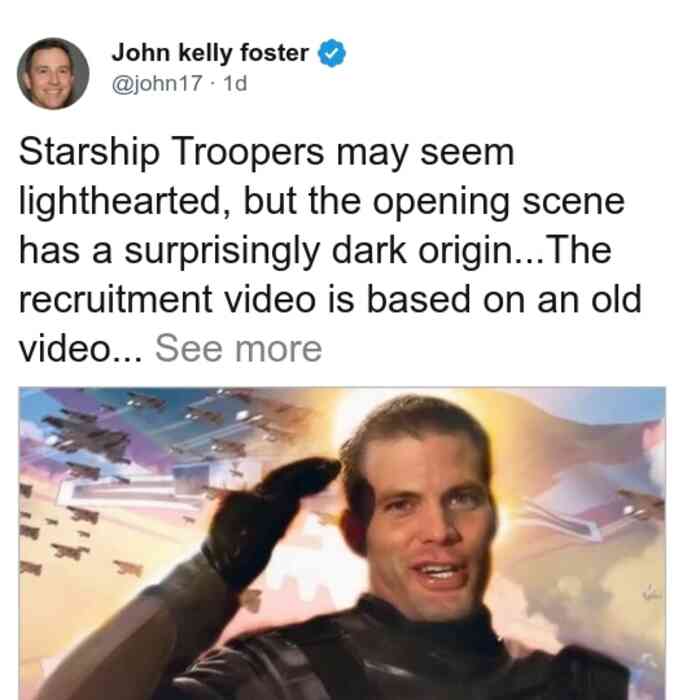
Task: Click the phrase recruitment video in the text
Action: pyautogui.click(x=167, y=300)
